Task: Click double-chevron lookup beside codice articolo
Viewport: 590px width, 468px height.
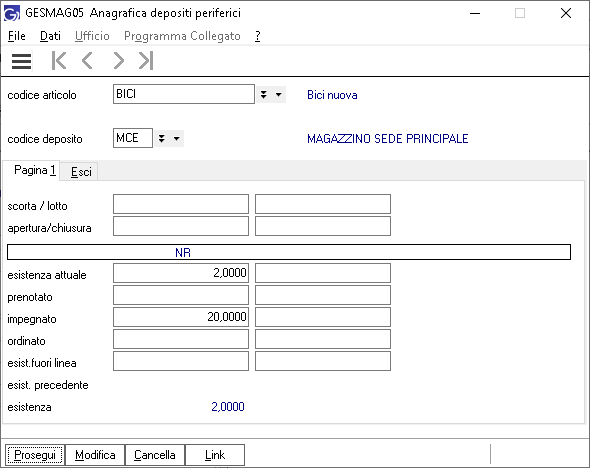Action: coord(264,94)
